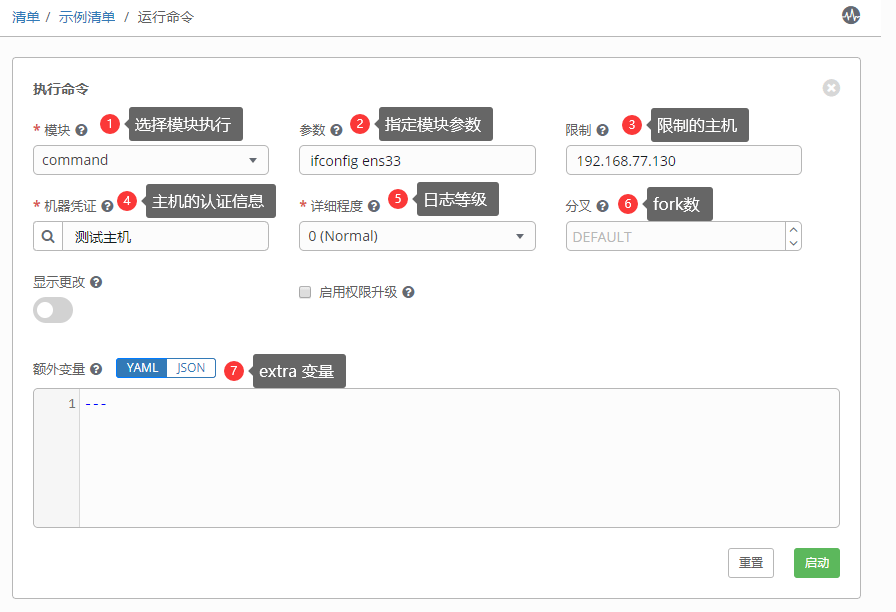This screenshot has height=612, width=896.
Task: Toggle the 显示更改 switch
Action: [x=53, y=310]
